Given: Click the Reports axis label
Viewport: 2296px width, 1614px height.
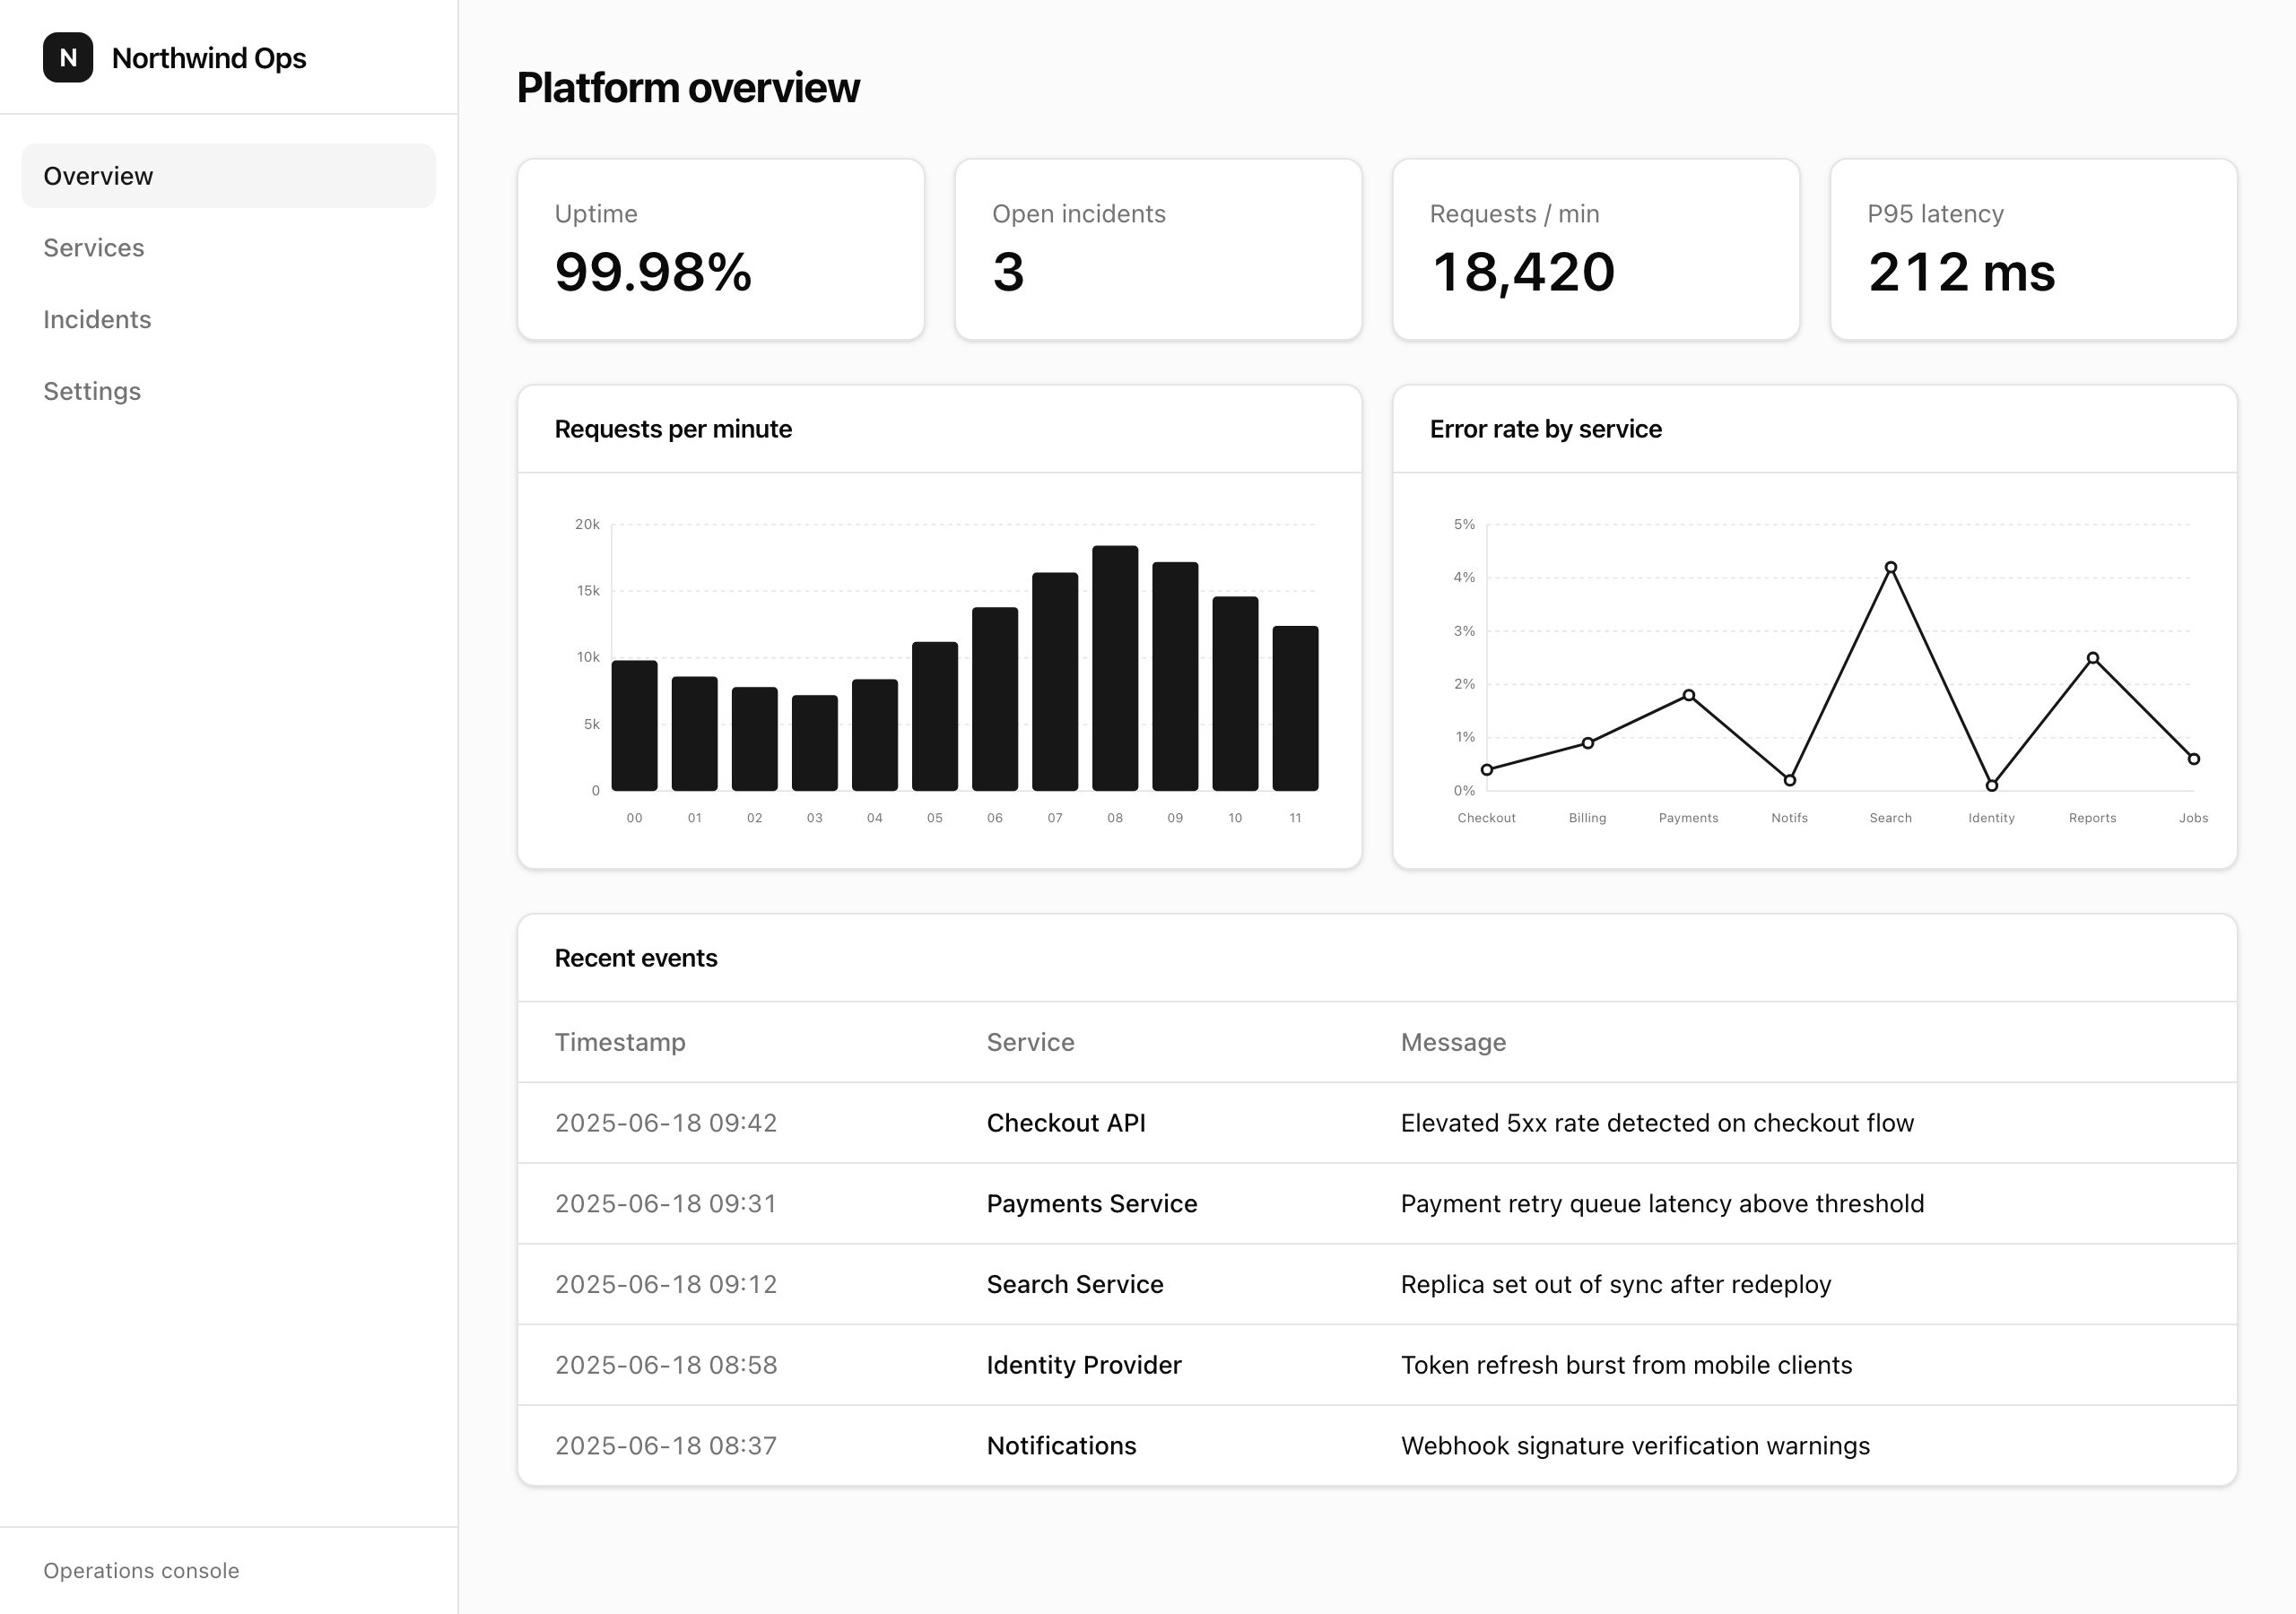Looking at the screenshot, I should [x=2093, y=818].
